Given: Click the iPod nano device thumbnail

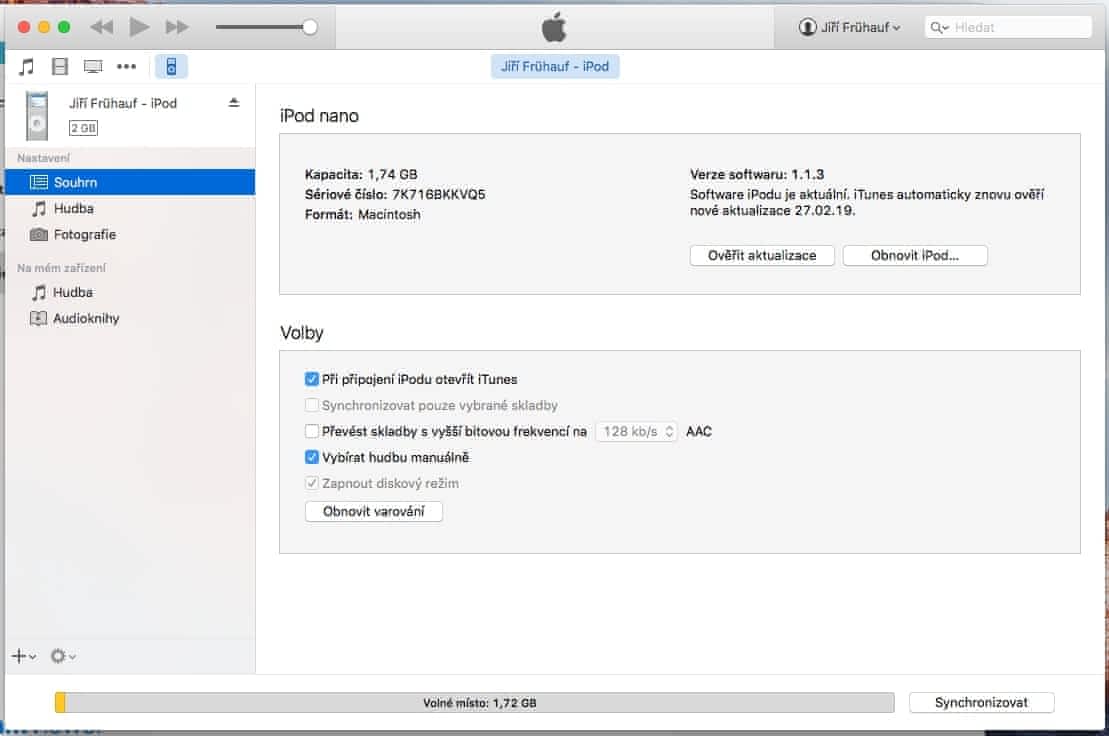Looking at the screenshot, I should [37, 116].
